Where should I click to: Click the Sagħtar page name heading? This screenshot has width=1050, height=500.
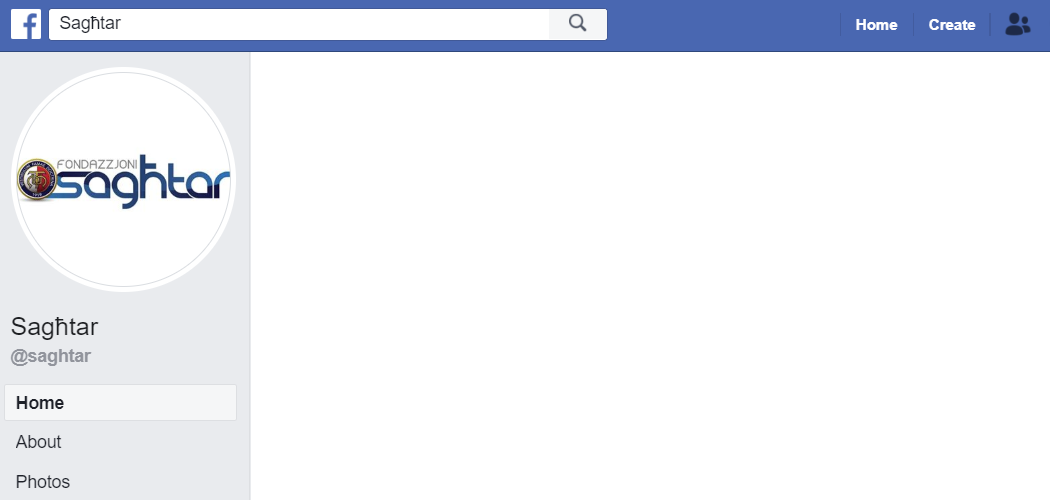54,327
